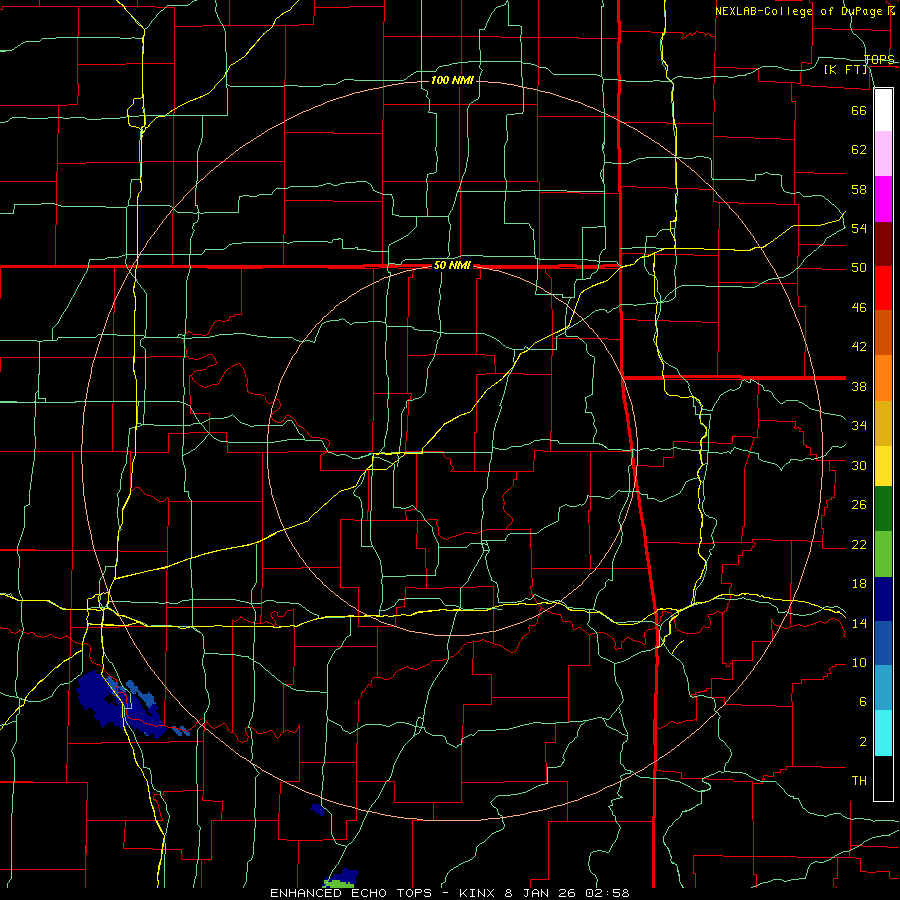This screenshot has width=900, height=900.
Task: Click the legend value '6'
Action: click(863, 702)
